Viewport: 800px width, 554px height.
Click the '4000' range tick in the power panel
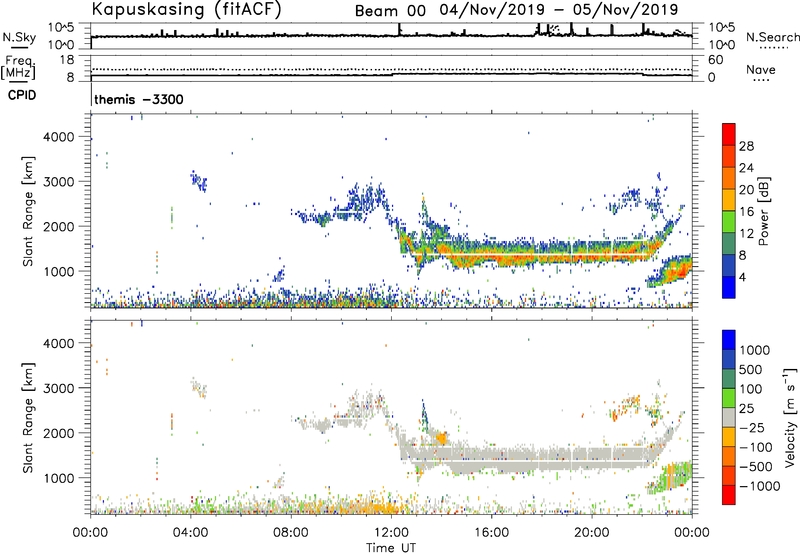[x=58, y=137]
